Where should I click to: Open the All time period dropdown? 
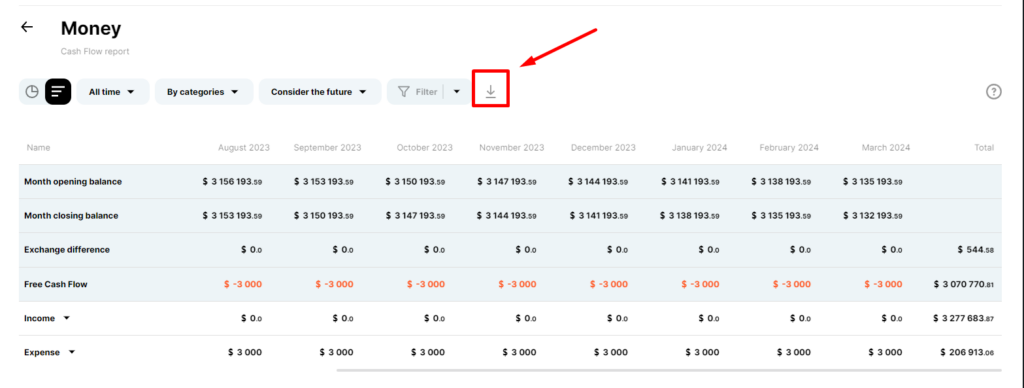(113, 92)
